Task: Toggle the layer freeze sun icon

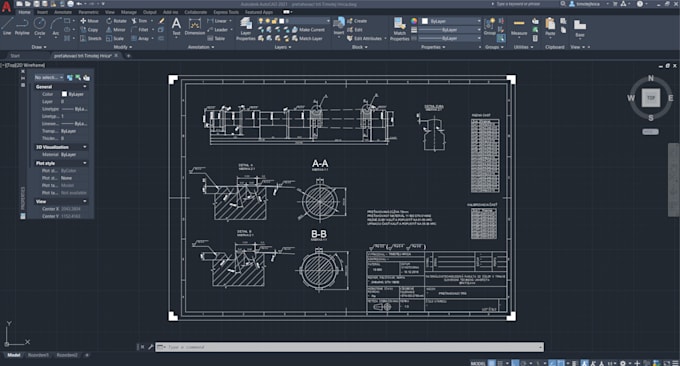Action: click(268, 21)
